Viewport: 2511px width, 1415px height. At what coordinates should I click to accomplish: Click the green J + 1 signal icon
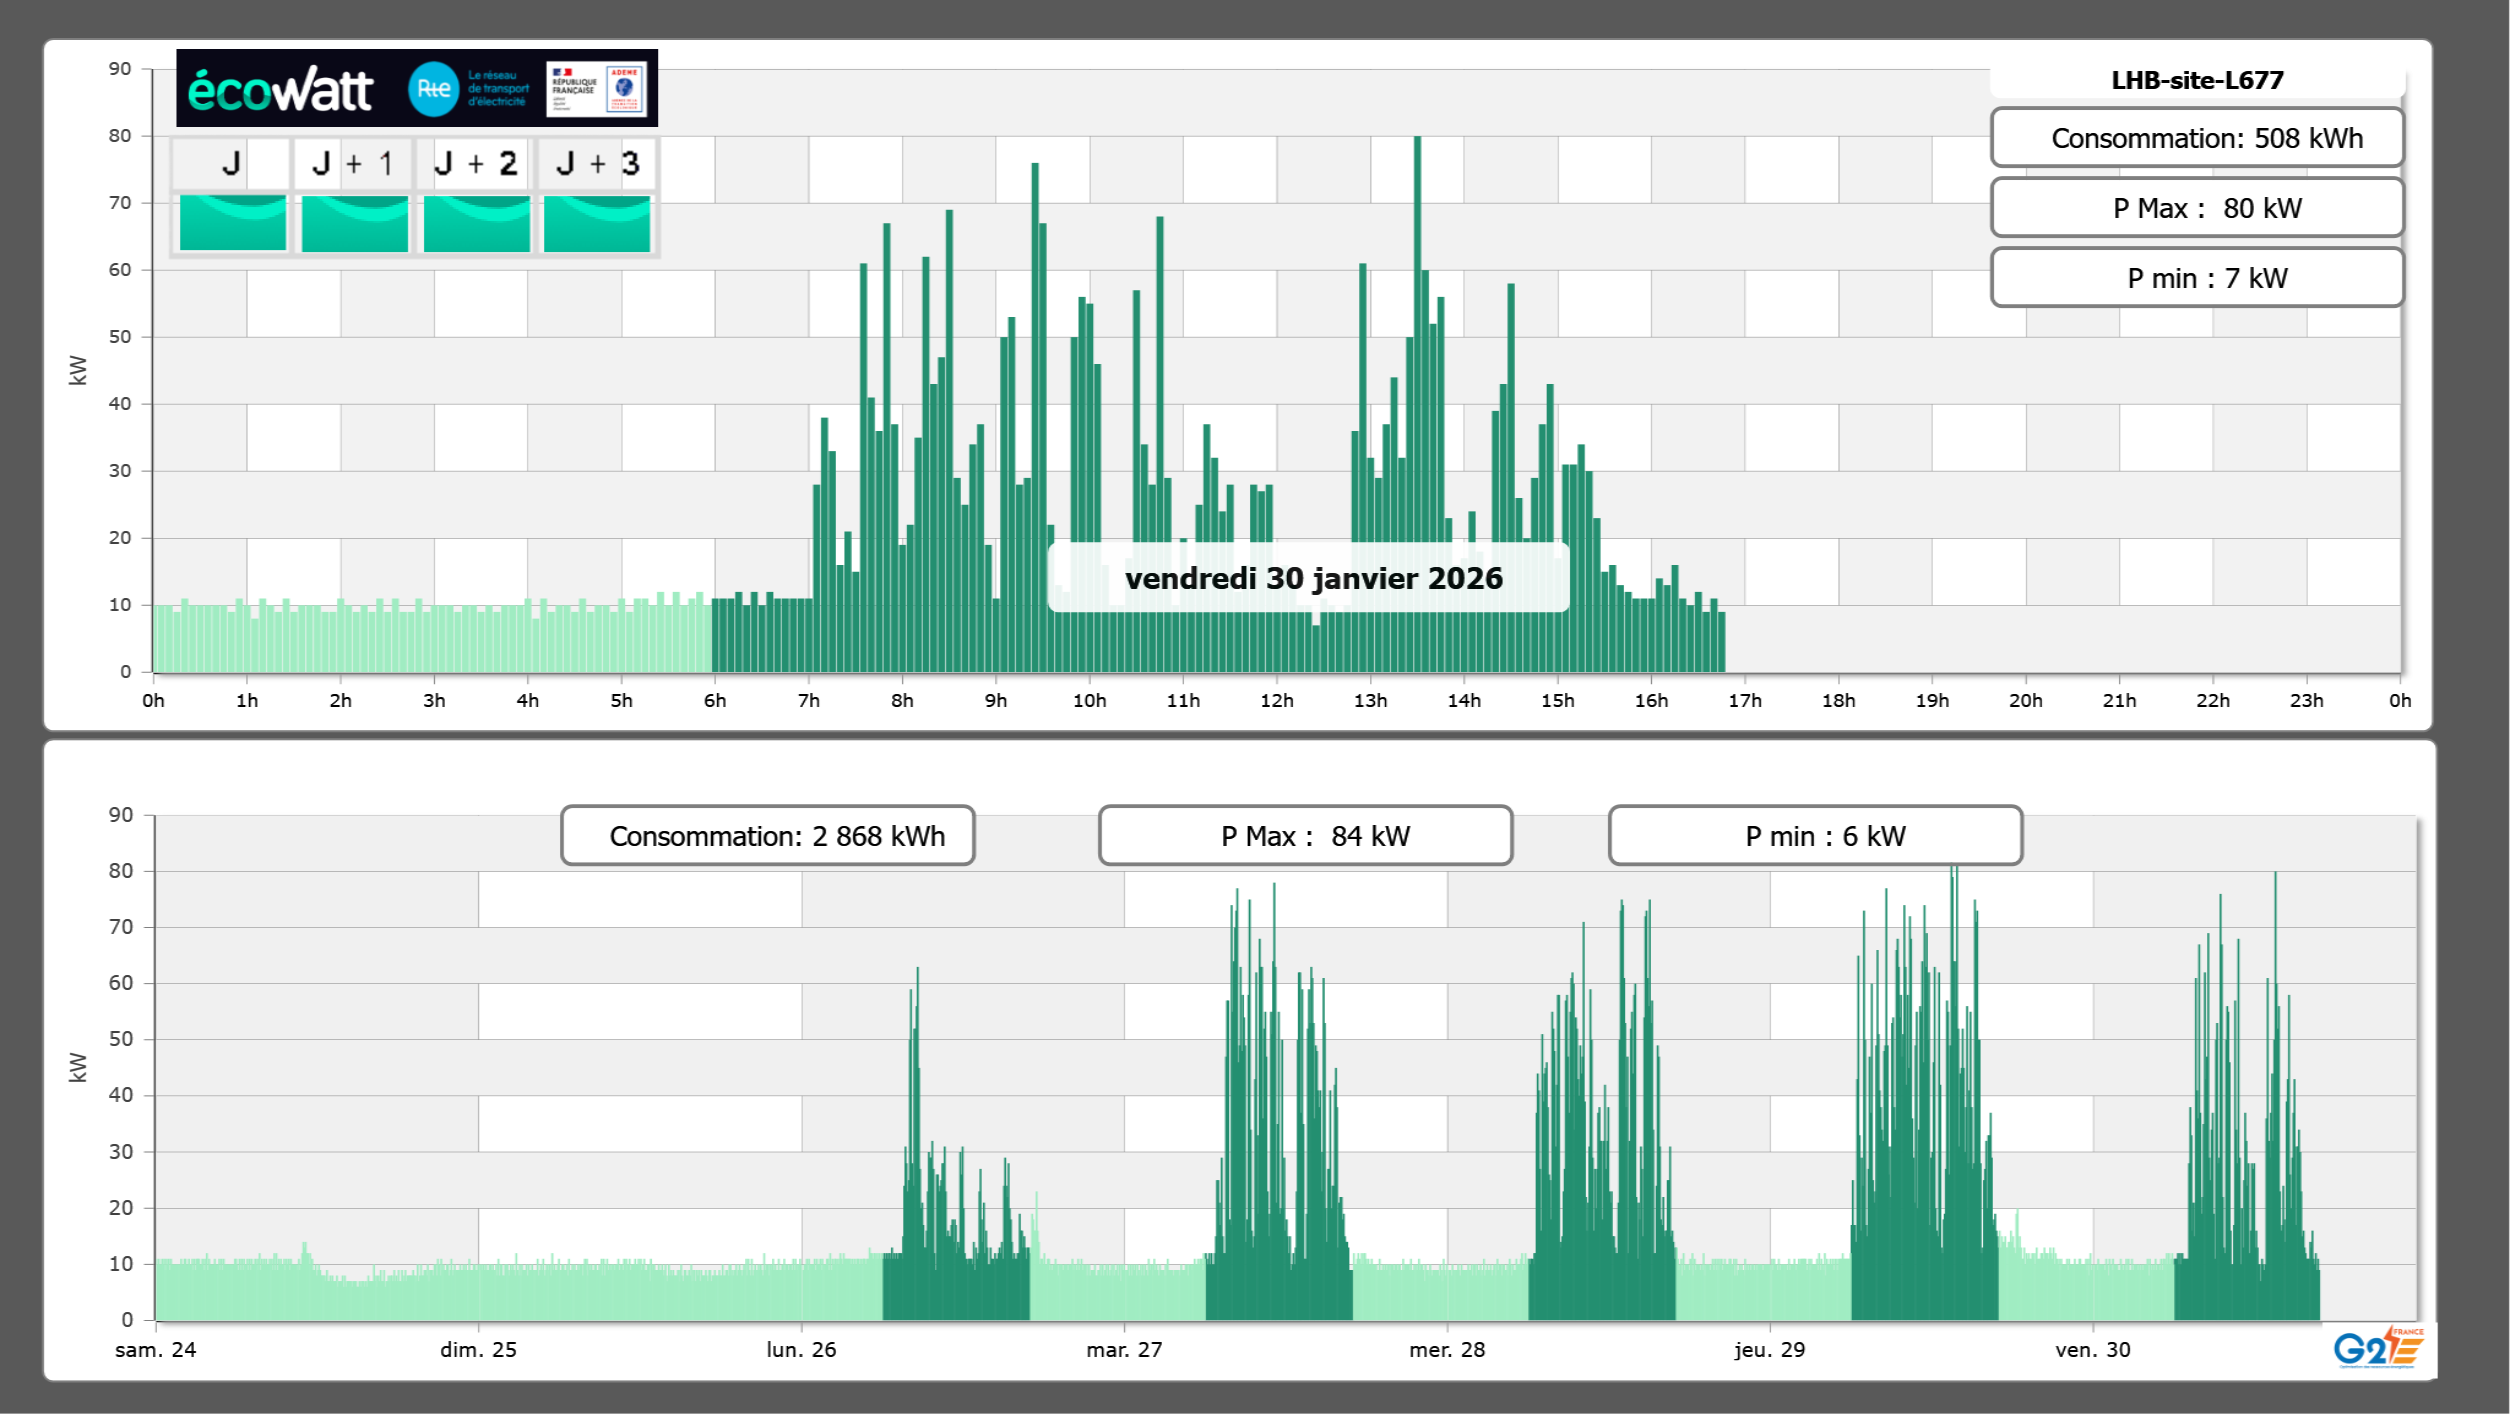pos(355,223)
